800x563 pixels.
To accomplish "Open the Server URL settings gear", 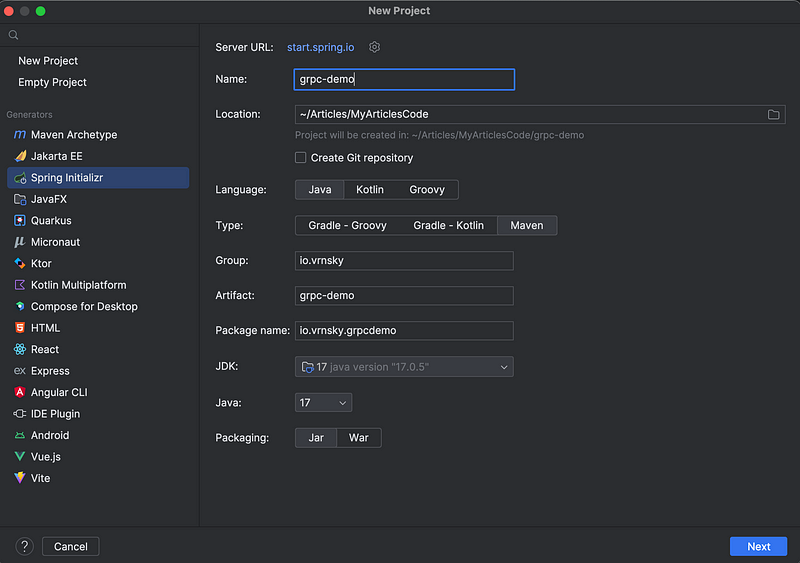I will coord(375,47).
